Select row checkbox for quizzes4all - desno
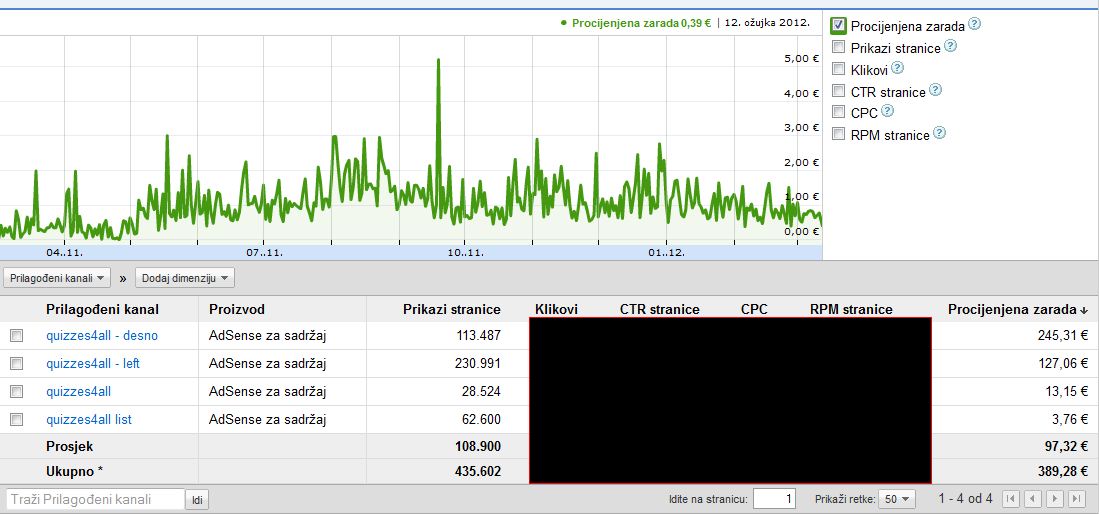This screenshot has width=1099, height=514. pos(16,336)
